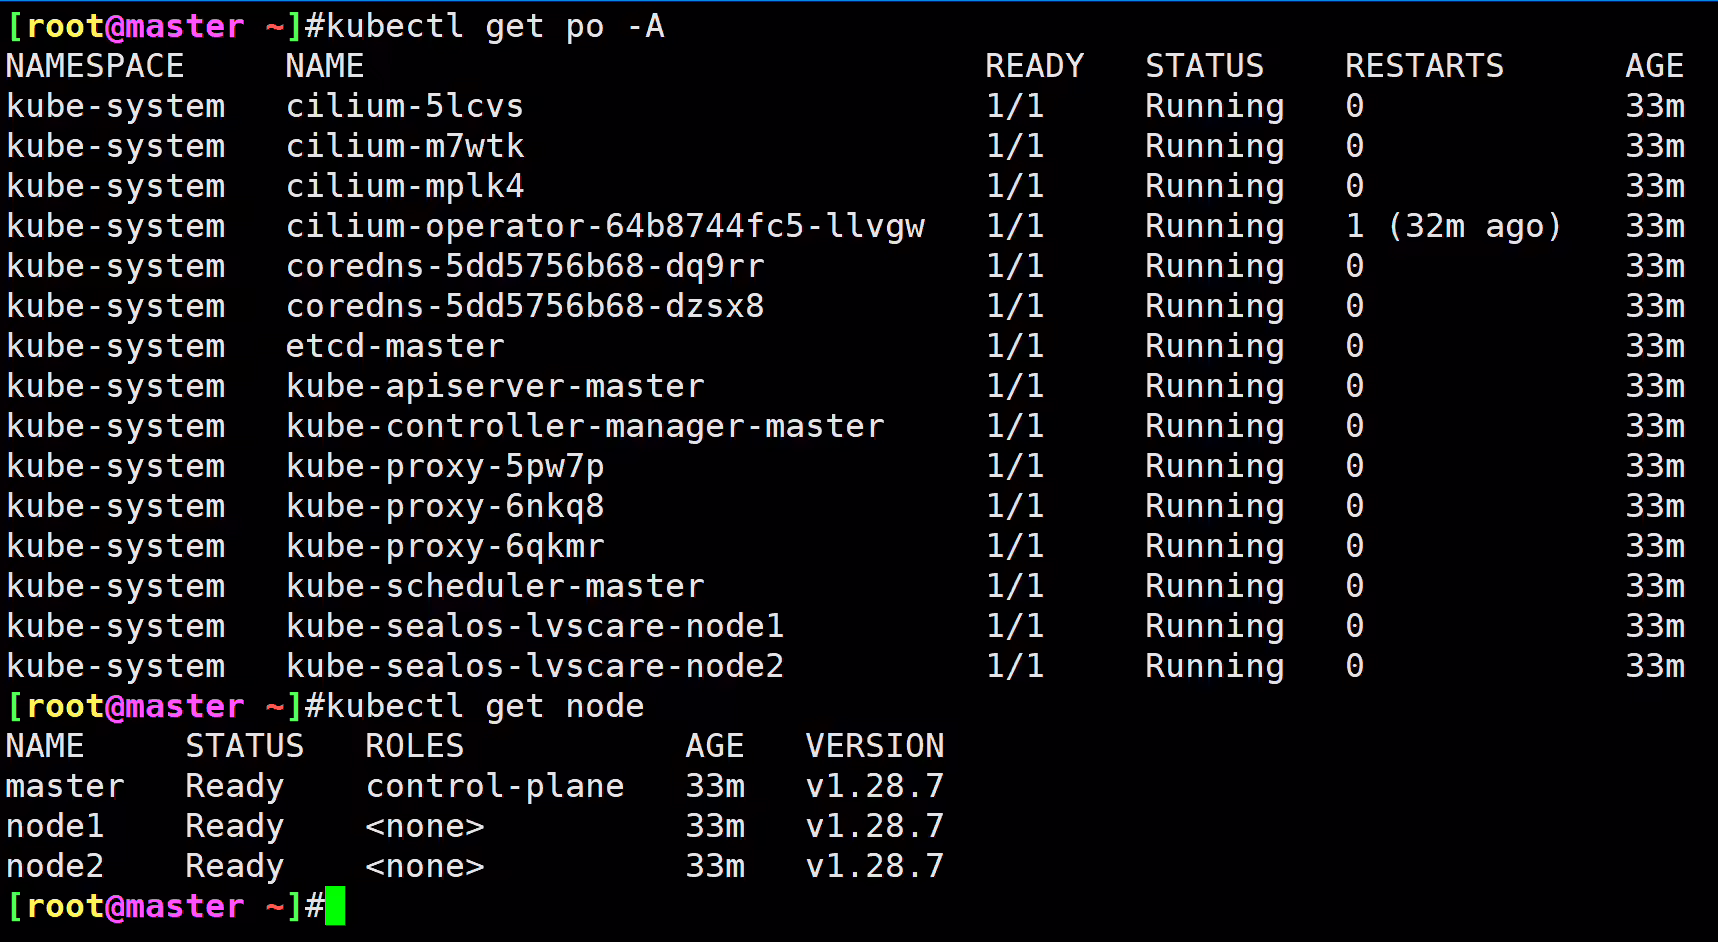Click the pods table AGE header
This screenshot has height=942, width=1718.
pos(1655,66)
